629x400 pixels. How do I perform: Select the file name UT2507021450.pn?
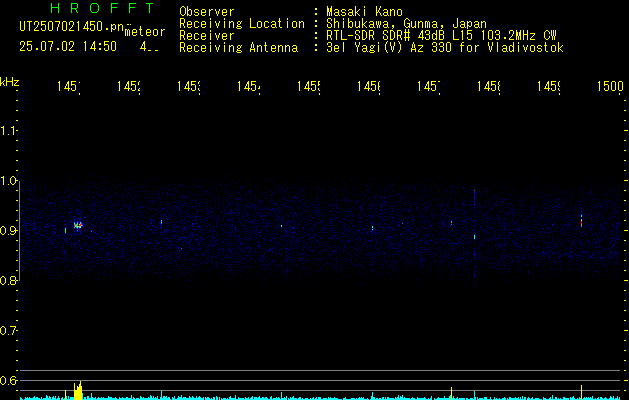coord(71,26)
